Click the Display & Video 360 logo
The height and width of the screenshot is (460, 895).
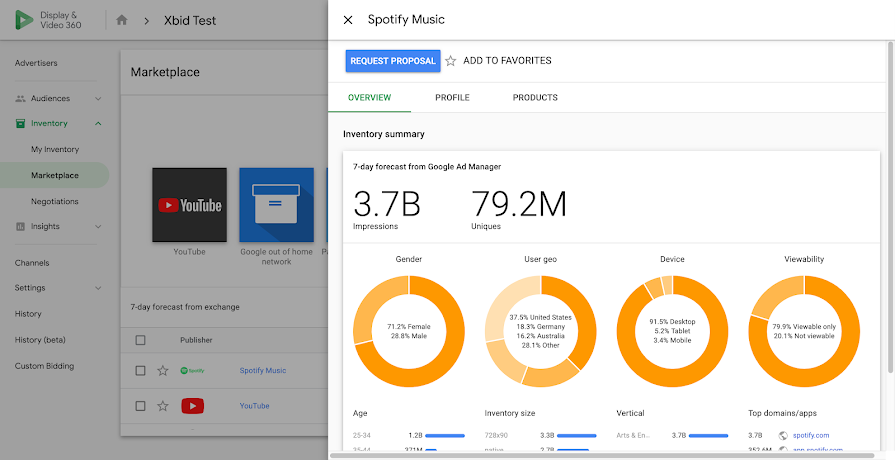coord(25,19)
